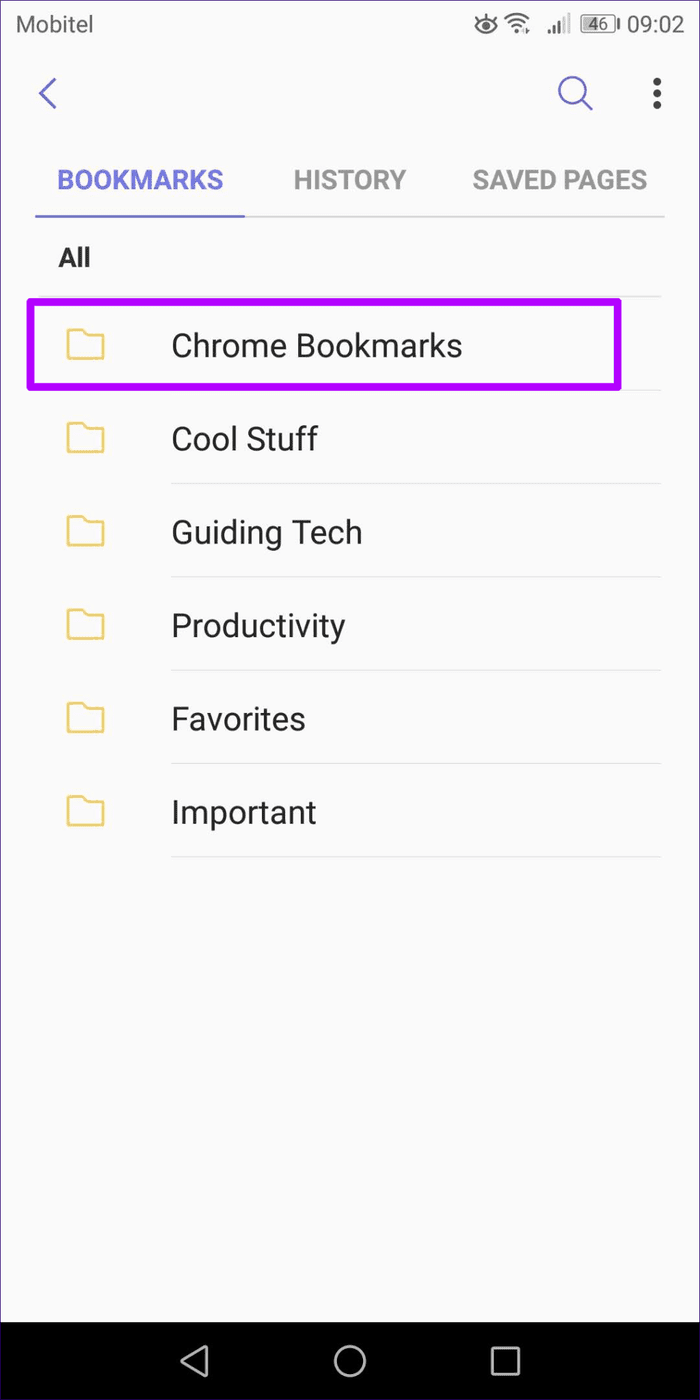Click the Important folder icon
This screenshot has width=700, height=1400.
pos(86,811)
